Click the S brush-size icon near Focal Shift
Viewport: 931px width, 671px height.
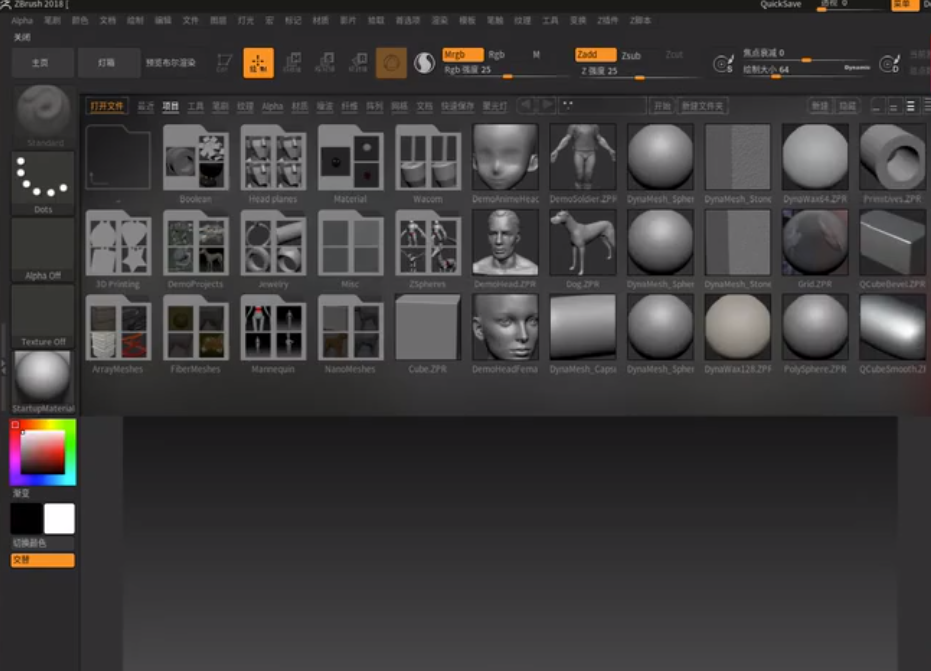pyautogui.click(x=723, y=63)
